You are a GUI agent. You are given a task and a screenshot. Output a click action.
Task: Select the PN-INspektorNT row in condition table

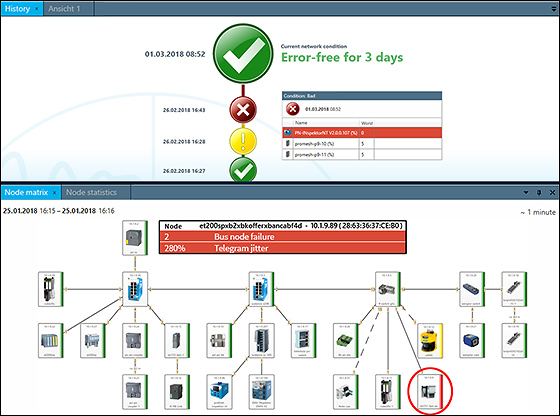(362, 133)
